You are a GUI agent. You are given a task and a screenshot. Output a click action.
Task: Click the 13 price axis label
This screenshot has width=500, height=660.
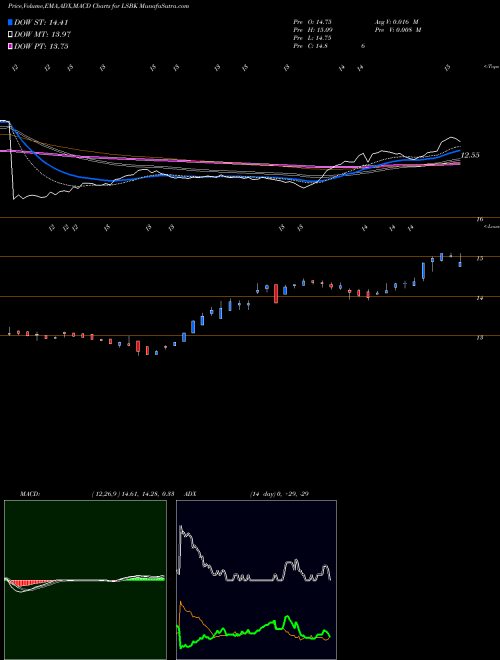pyautogui.click(x=479, y=338)
